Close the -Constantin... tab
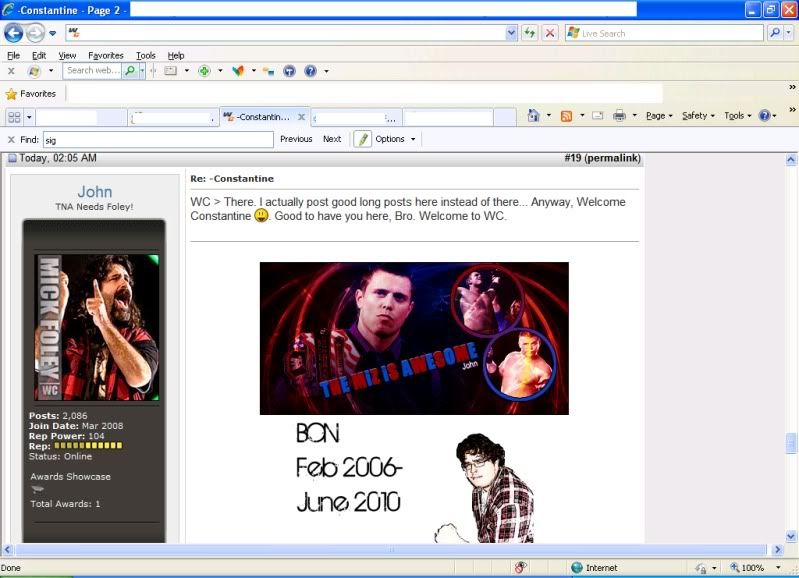799x578 pixels. pyautogui.click(x=302, y=117)
